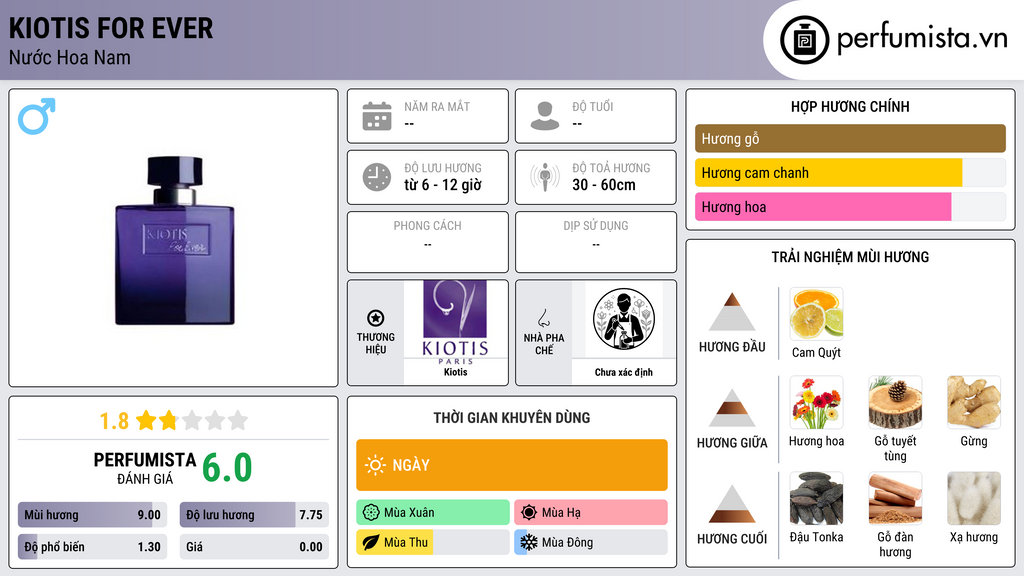The width and height of the screenshot is (1024, 576).
Task: Click the leaf icon for Mùa Thu
Action: pyautogui.click(x=371, y=543)
